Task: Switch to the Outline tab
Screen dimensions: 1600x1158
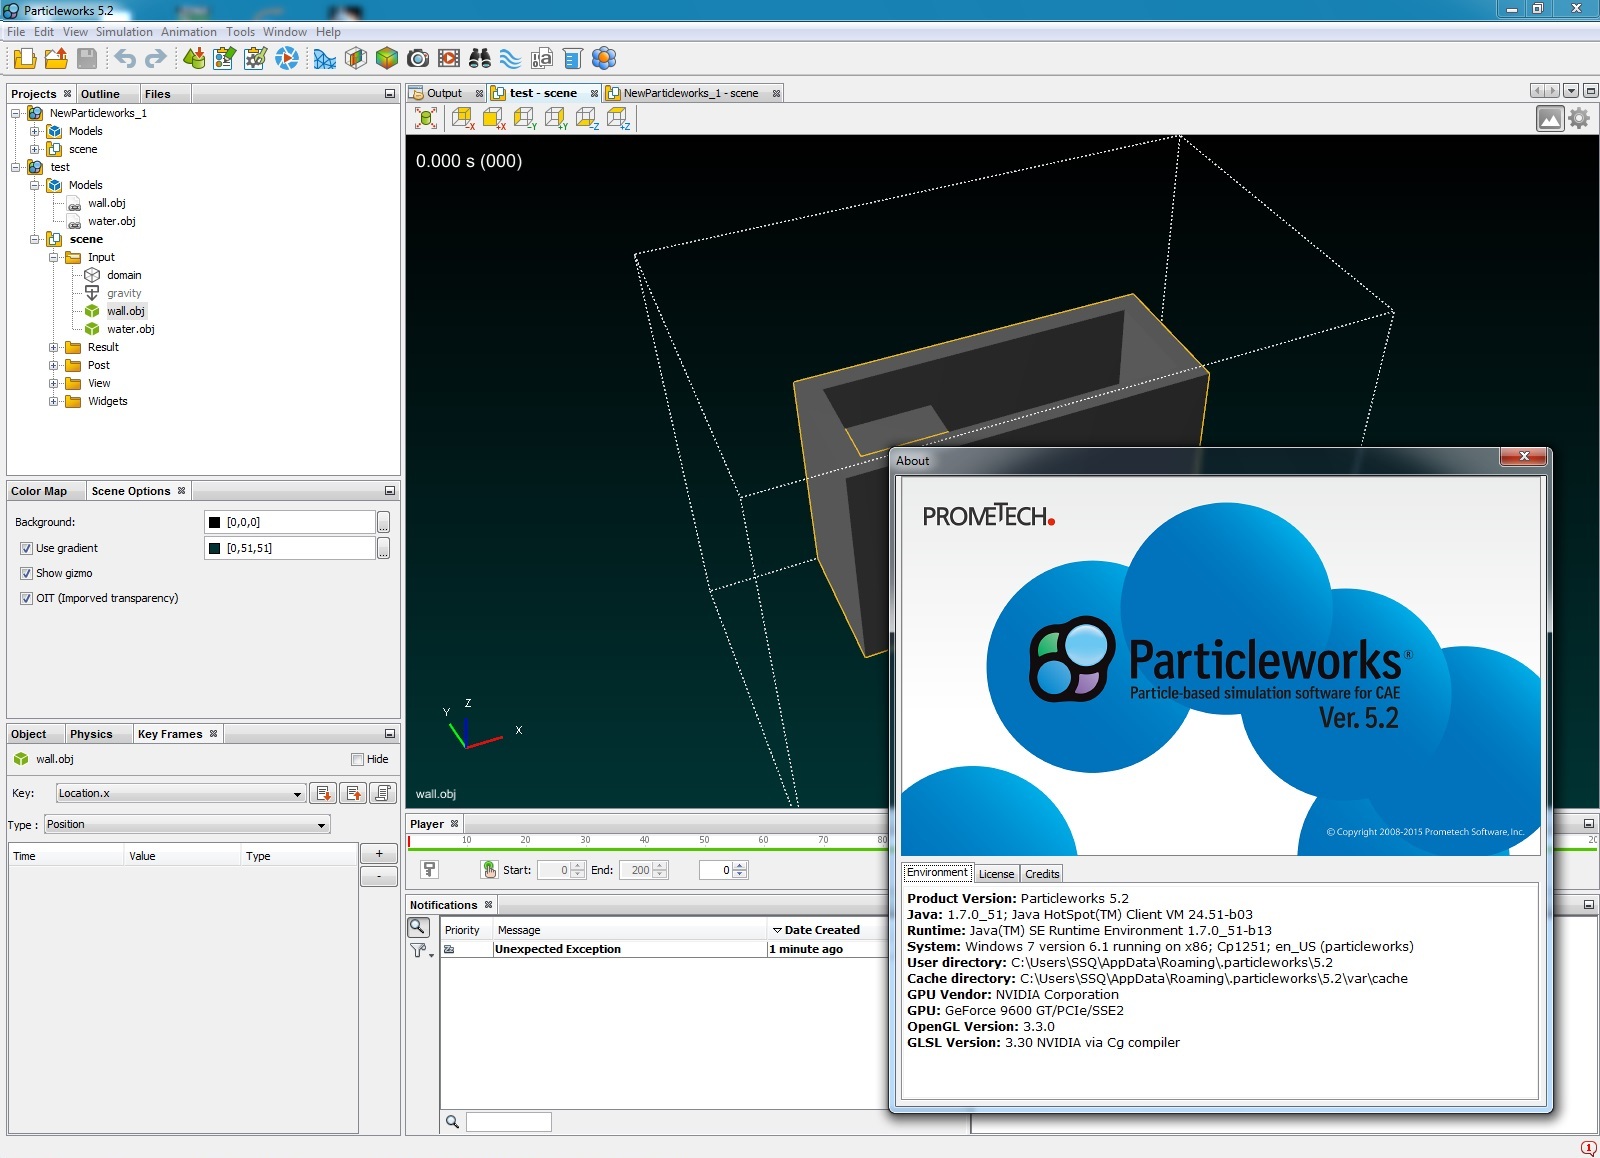Action: coord(100,94)
